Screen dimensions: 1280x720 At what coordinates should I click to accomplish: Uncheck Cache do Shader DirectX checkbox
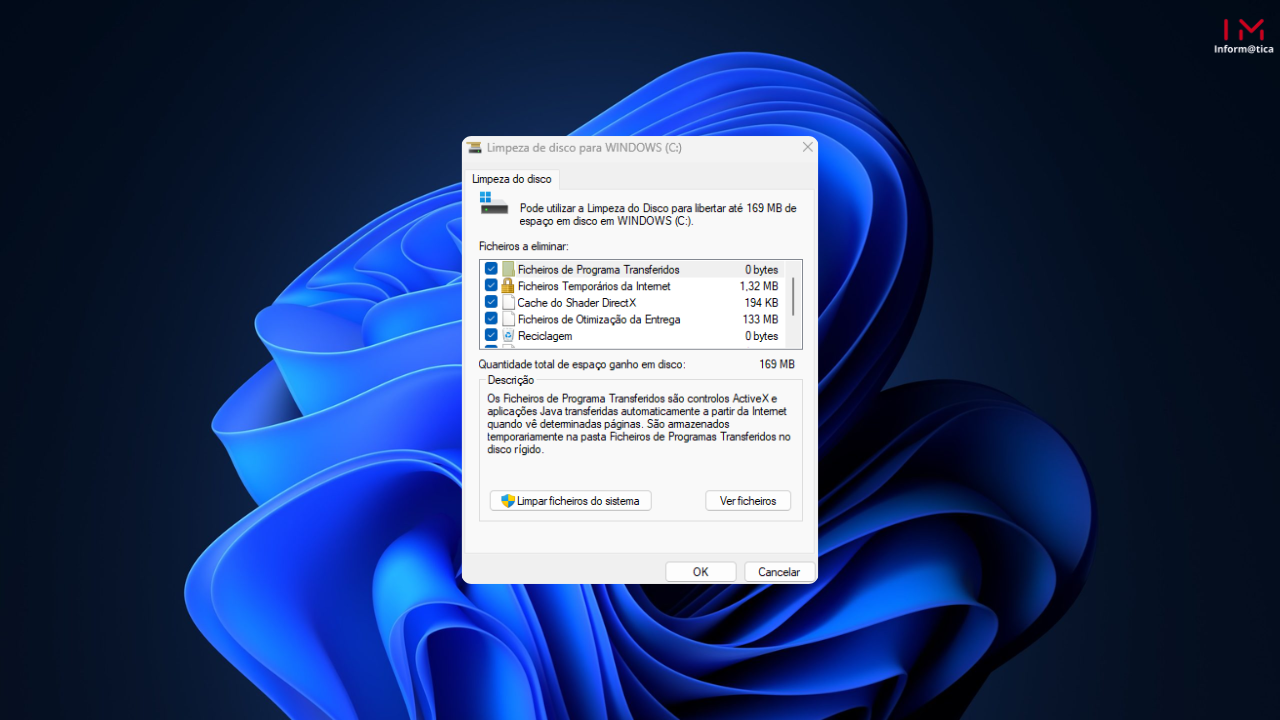(491, 302)
